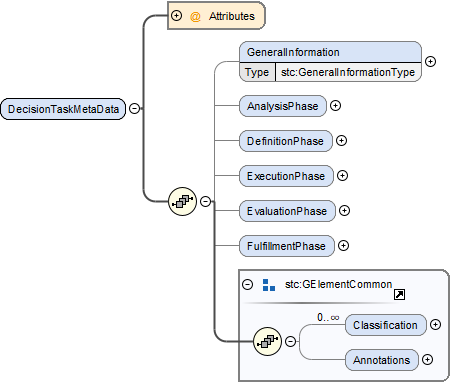Expand the DefinitionPhase node
This screenshot has height=384, width=468.
pyautogui.click(x=341, y=141)
